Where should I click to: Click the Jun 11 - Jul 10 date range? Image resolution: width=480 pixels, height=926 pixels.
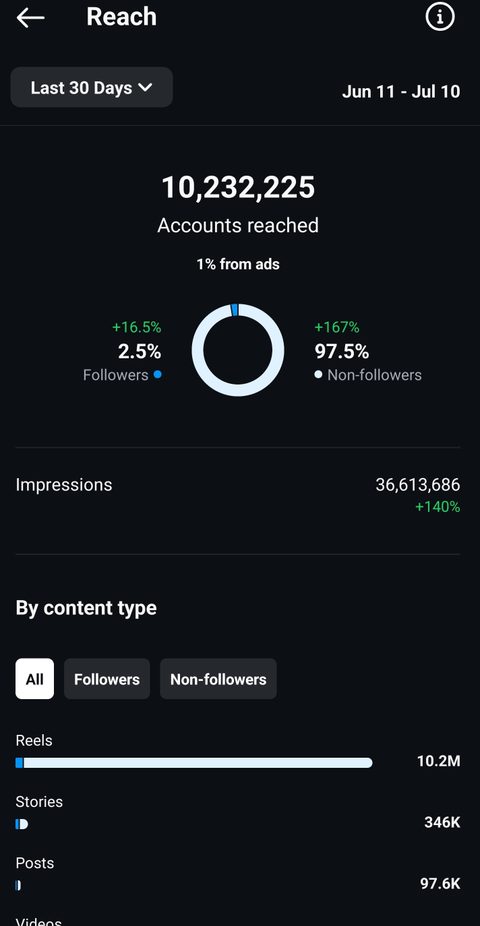(401, 92)
